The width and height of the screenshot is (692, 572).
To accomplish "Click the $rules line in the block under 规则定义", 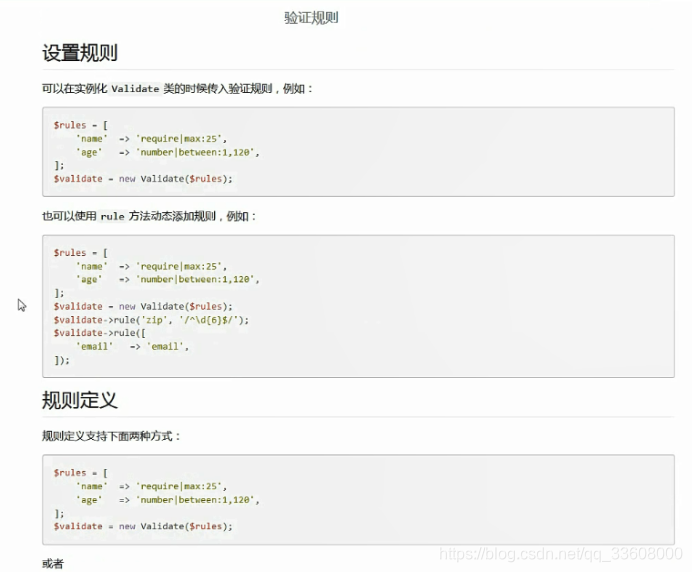I will click(x=81, y=473).
